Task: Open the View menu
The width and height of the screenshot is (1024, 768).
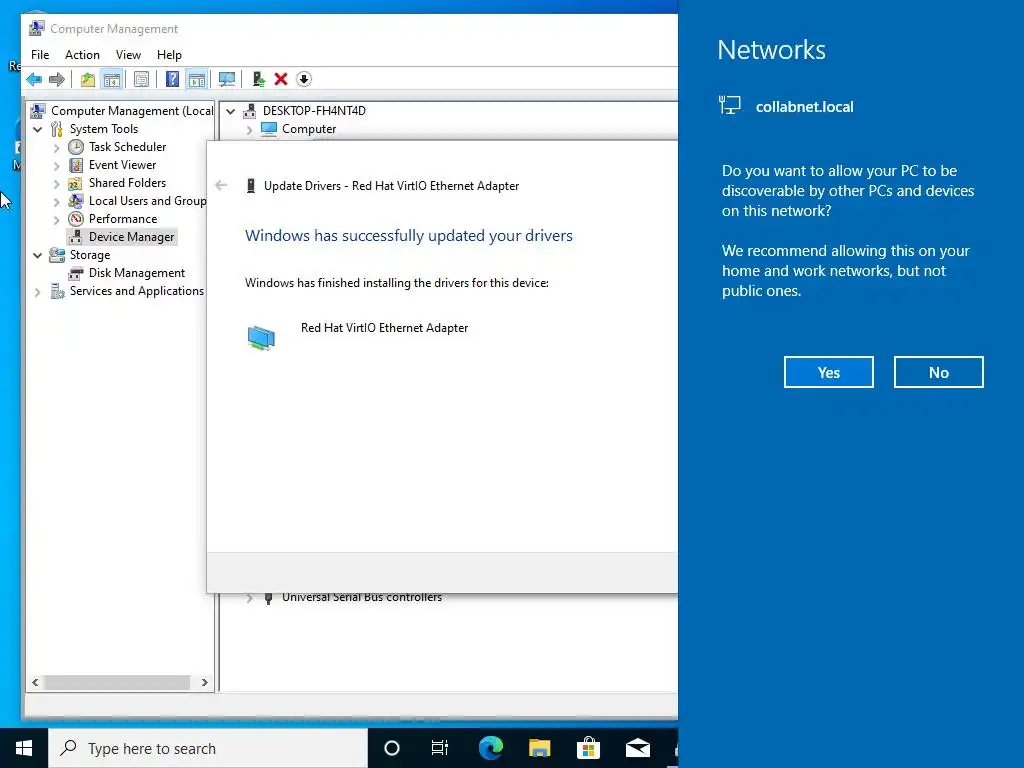Action: (x=128, y=55)
